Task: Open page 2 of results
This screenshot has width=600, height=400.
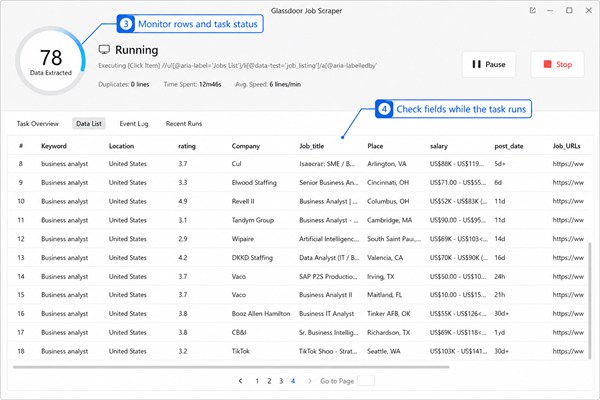Action: (x=269, y=381)
